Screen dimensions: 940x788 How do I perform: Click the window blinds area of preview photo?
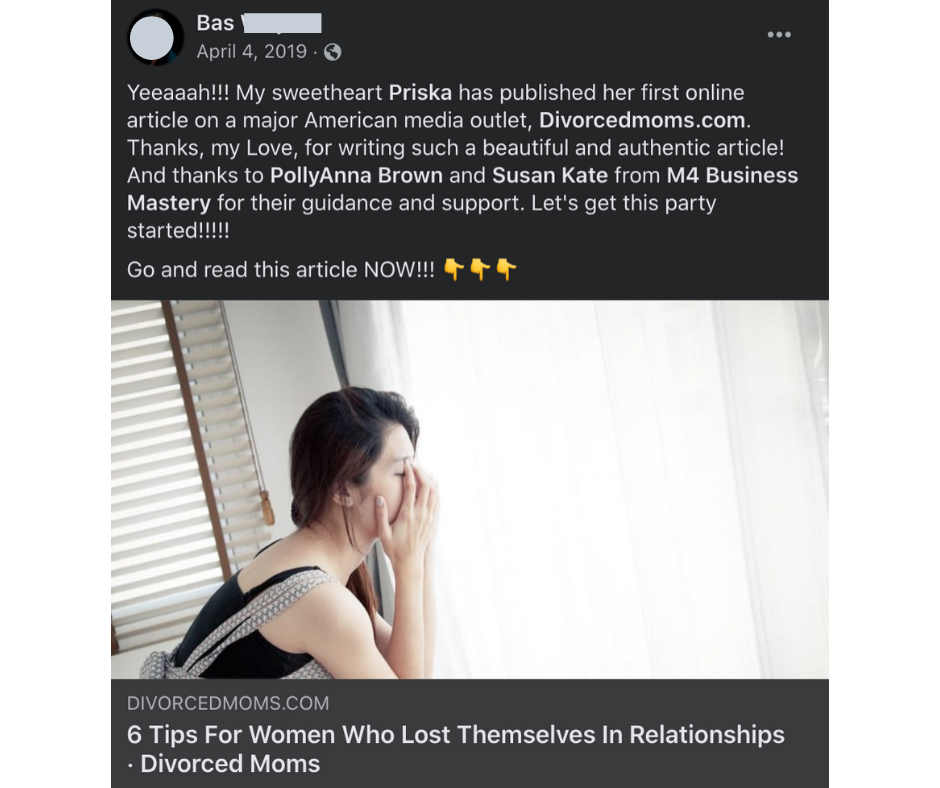(x=180, y=468)
